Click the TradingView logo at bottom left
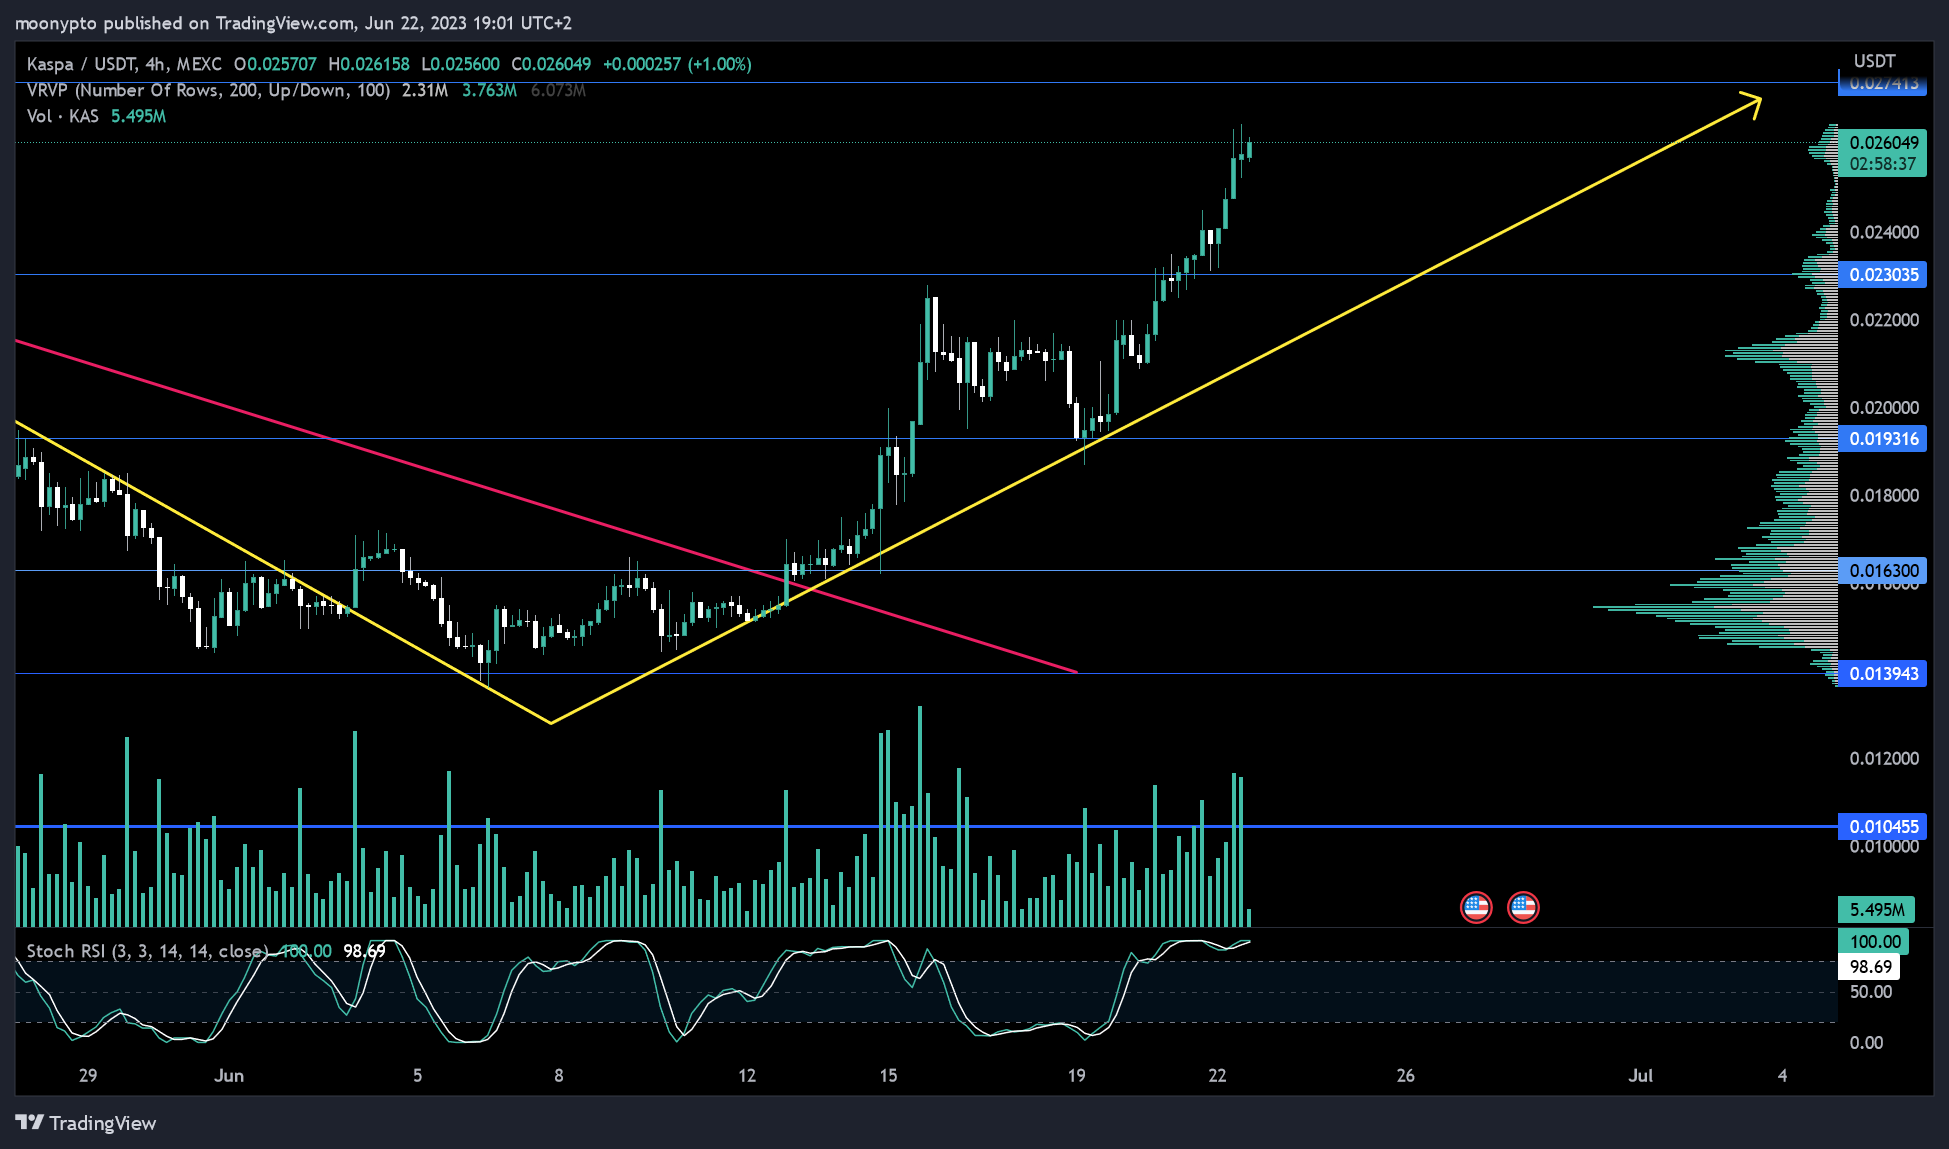Screen dimensions: 1949x1149 86,1123
